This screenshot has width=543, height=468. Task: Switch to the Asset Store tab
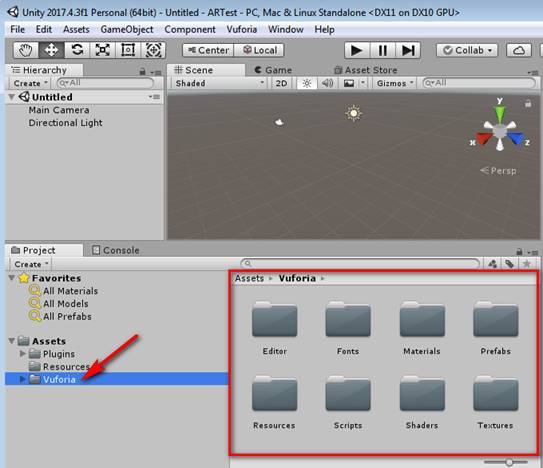click(x=366, y=70)
